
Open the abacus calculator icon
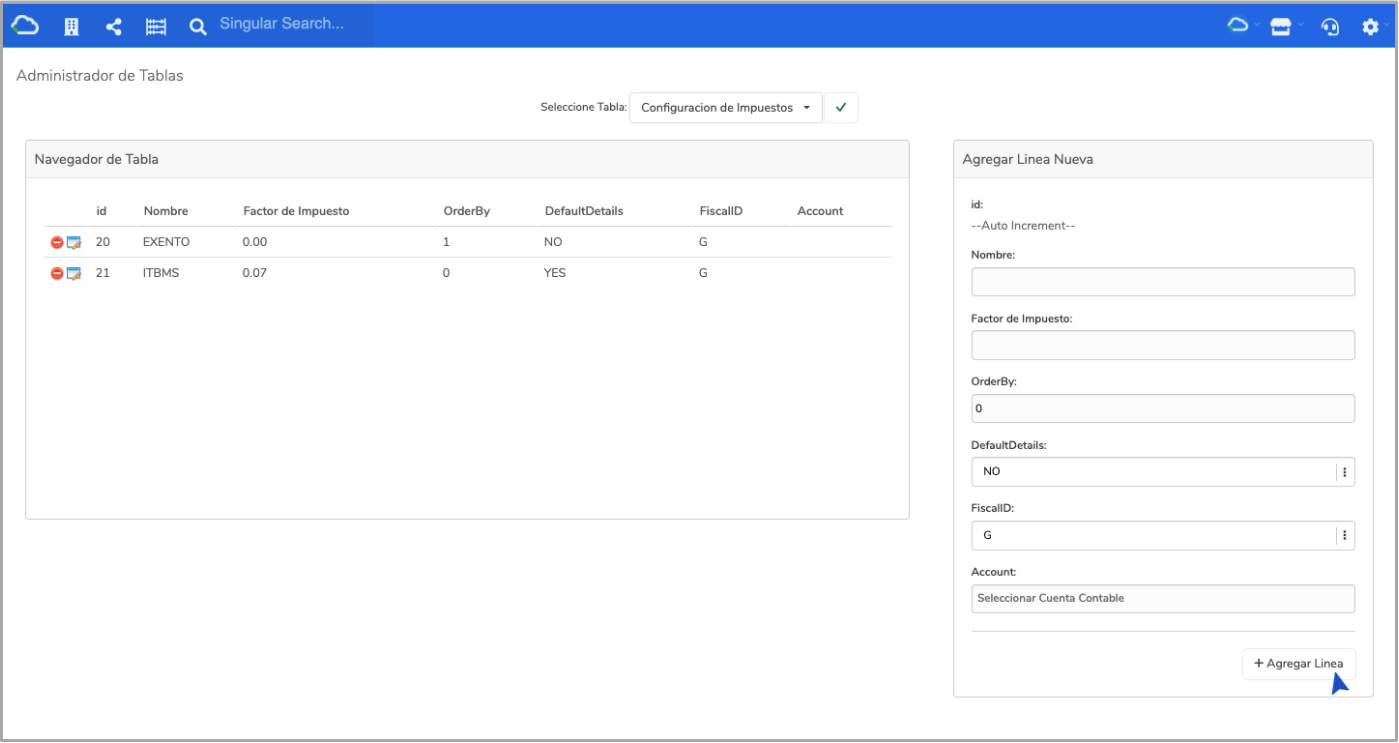(156, 27)
